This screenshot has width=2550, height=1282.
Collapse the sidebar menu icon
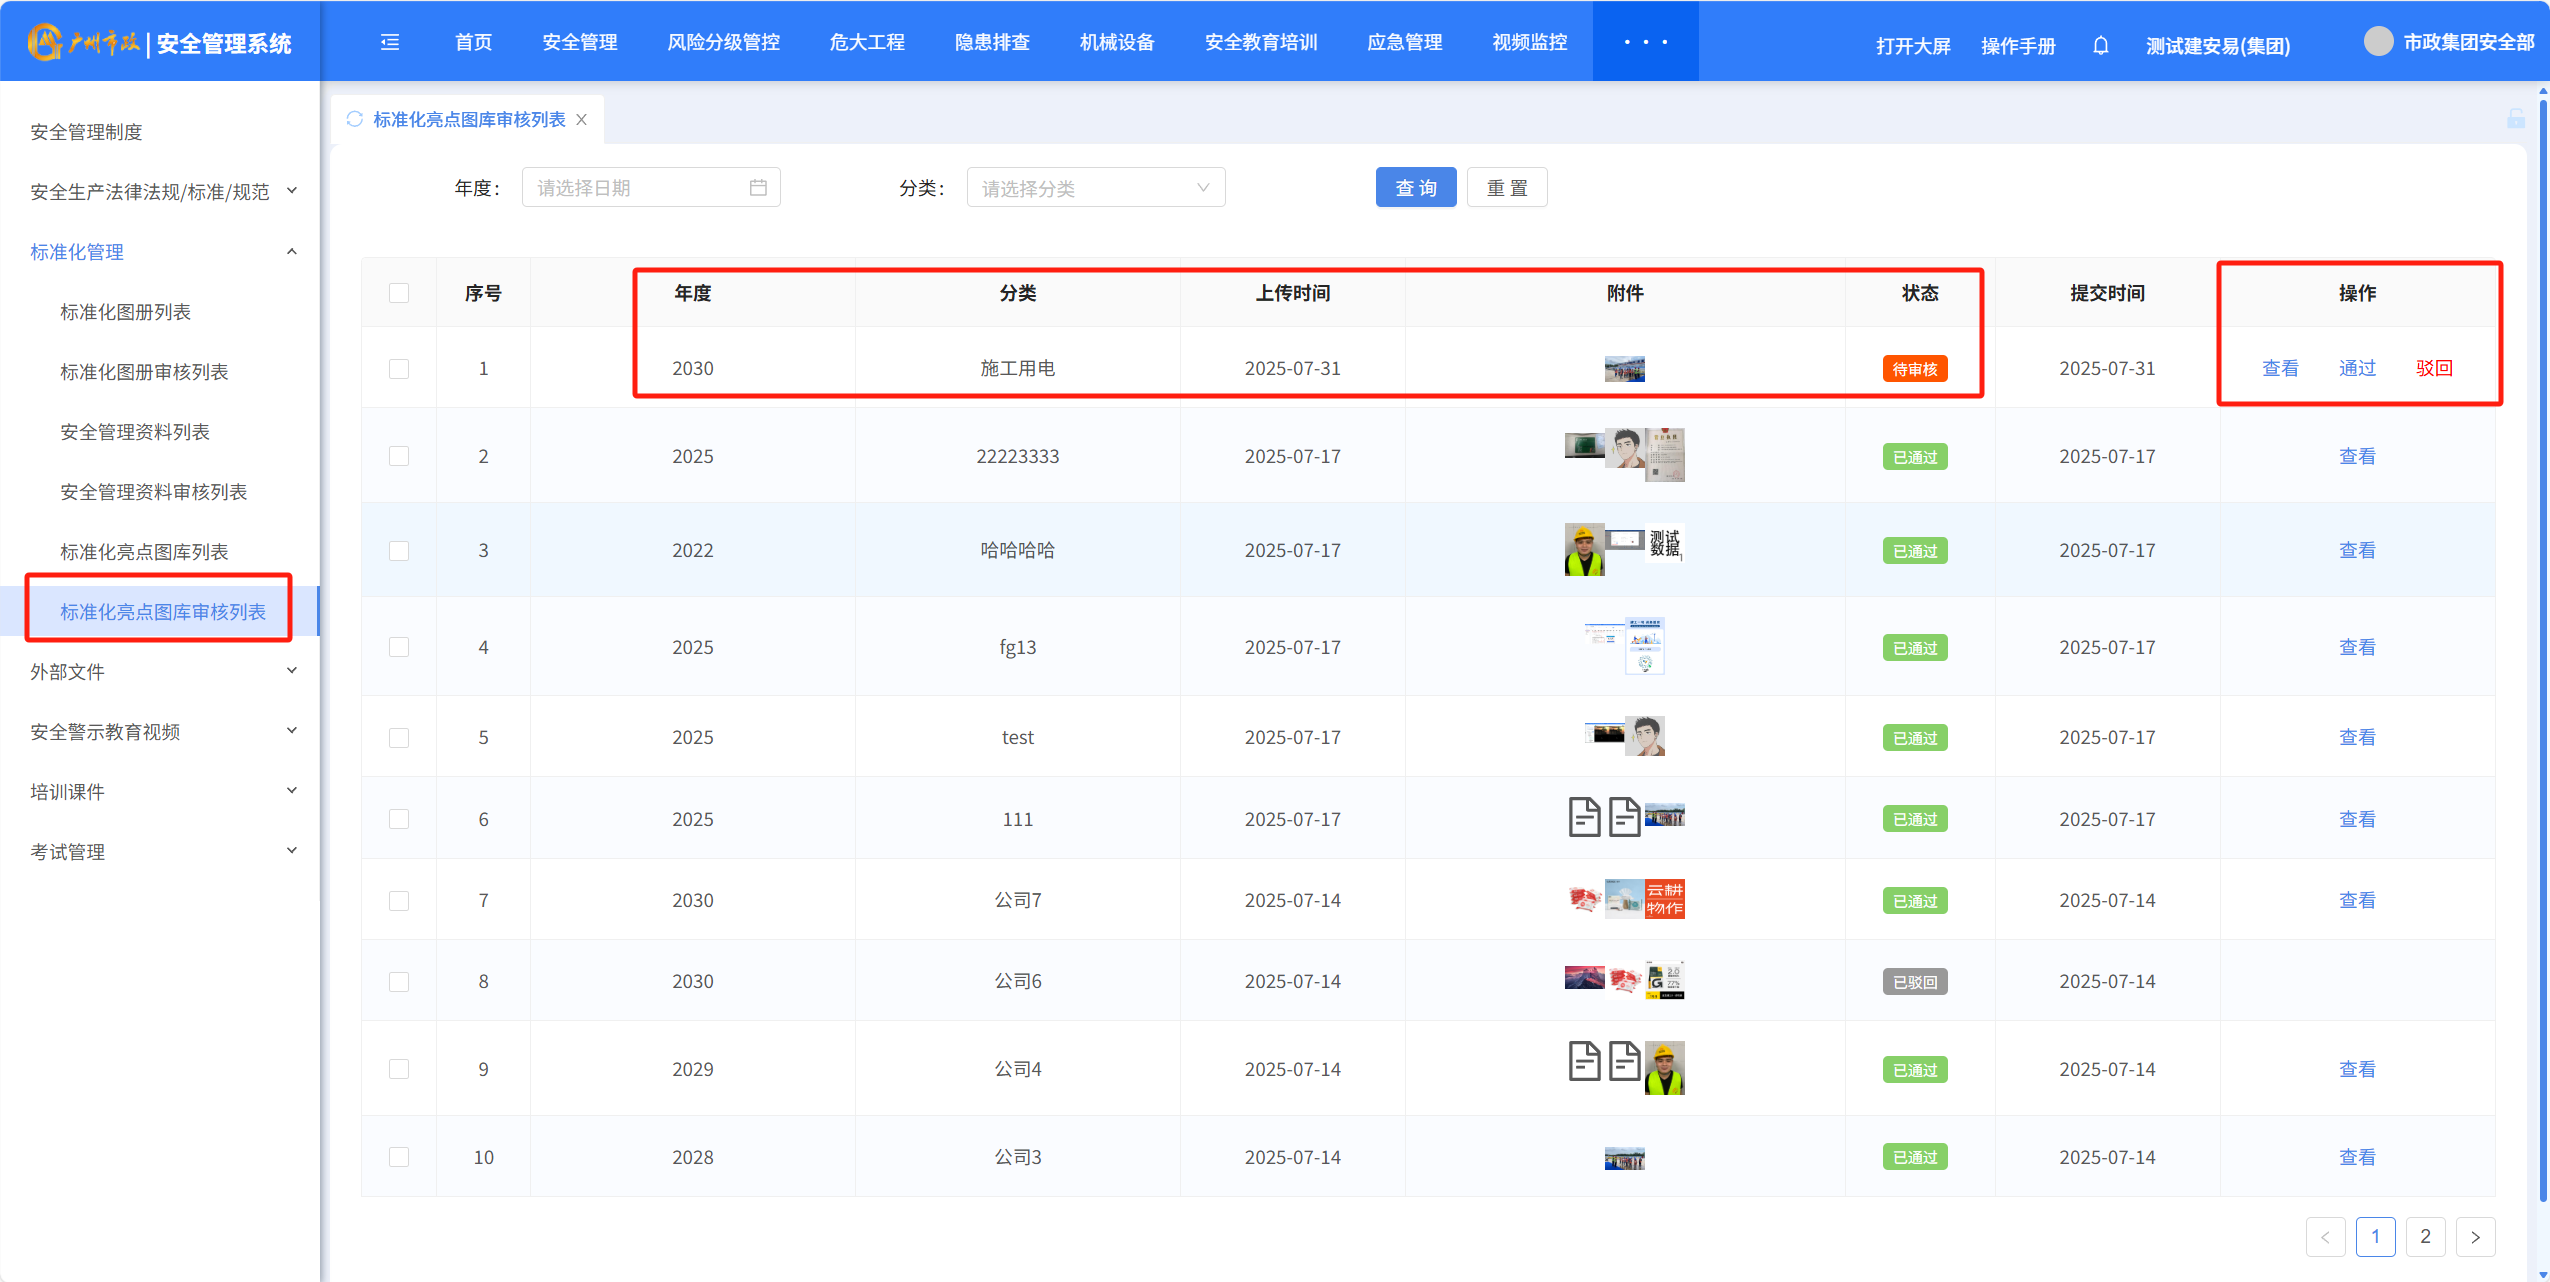click(390, 42)
